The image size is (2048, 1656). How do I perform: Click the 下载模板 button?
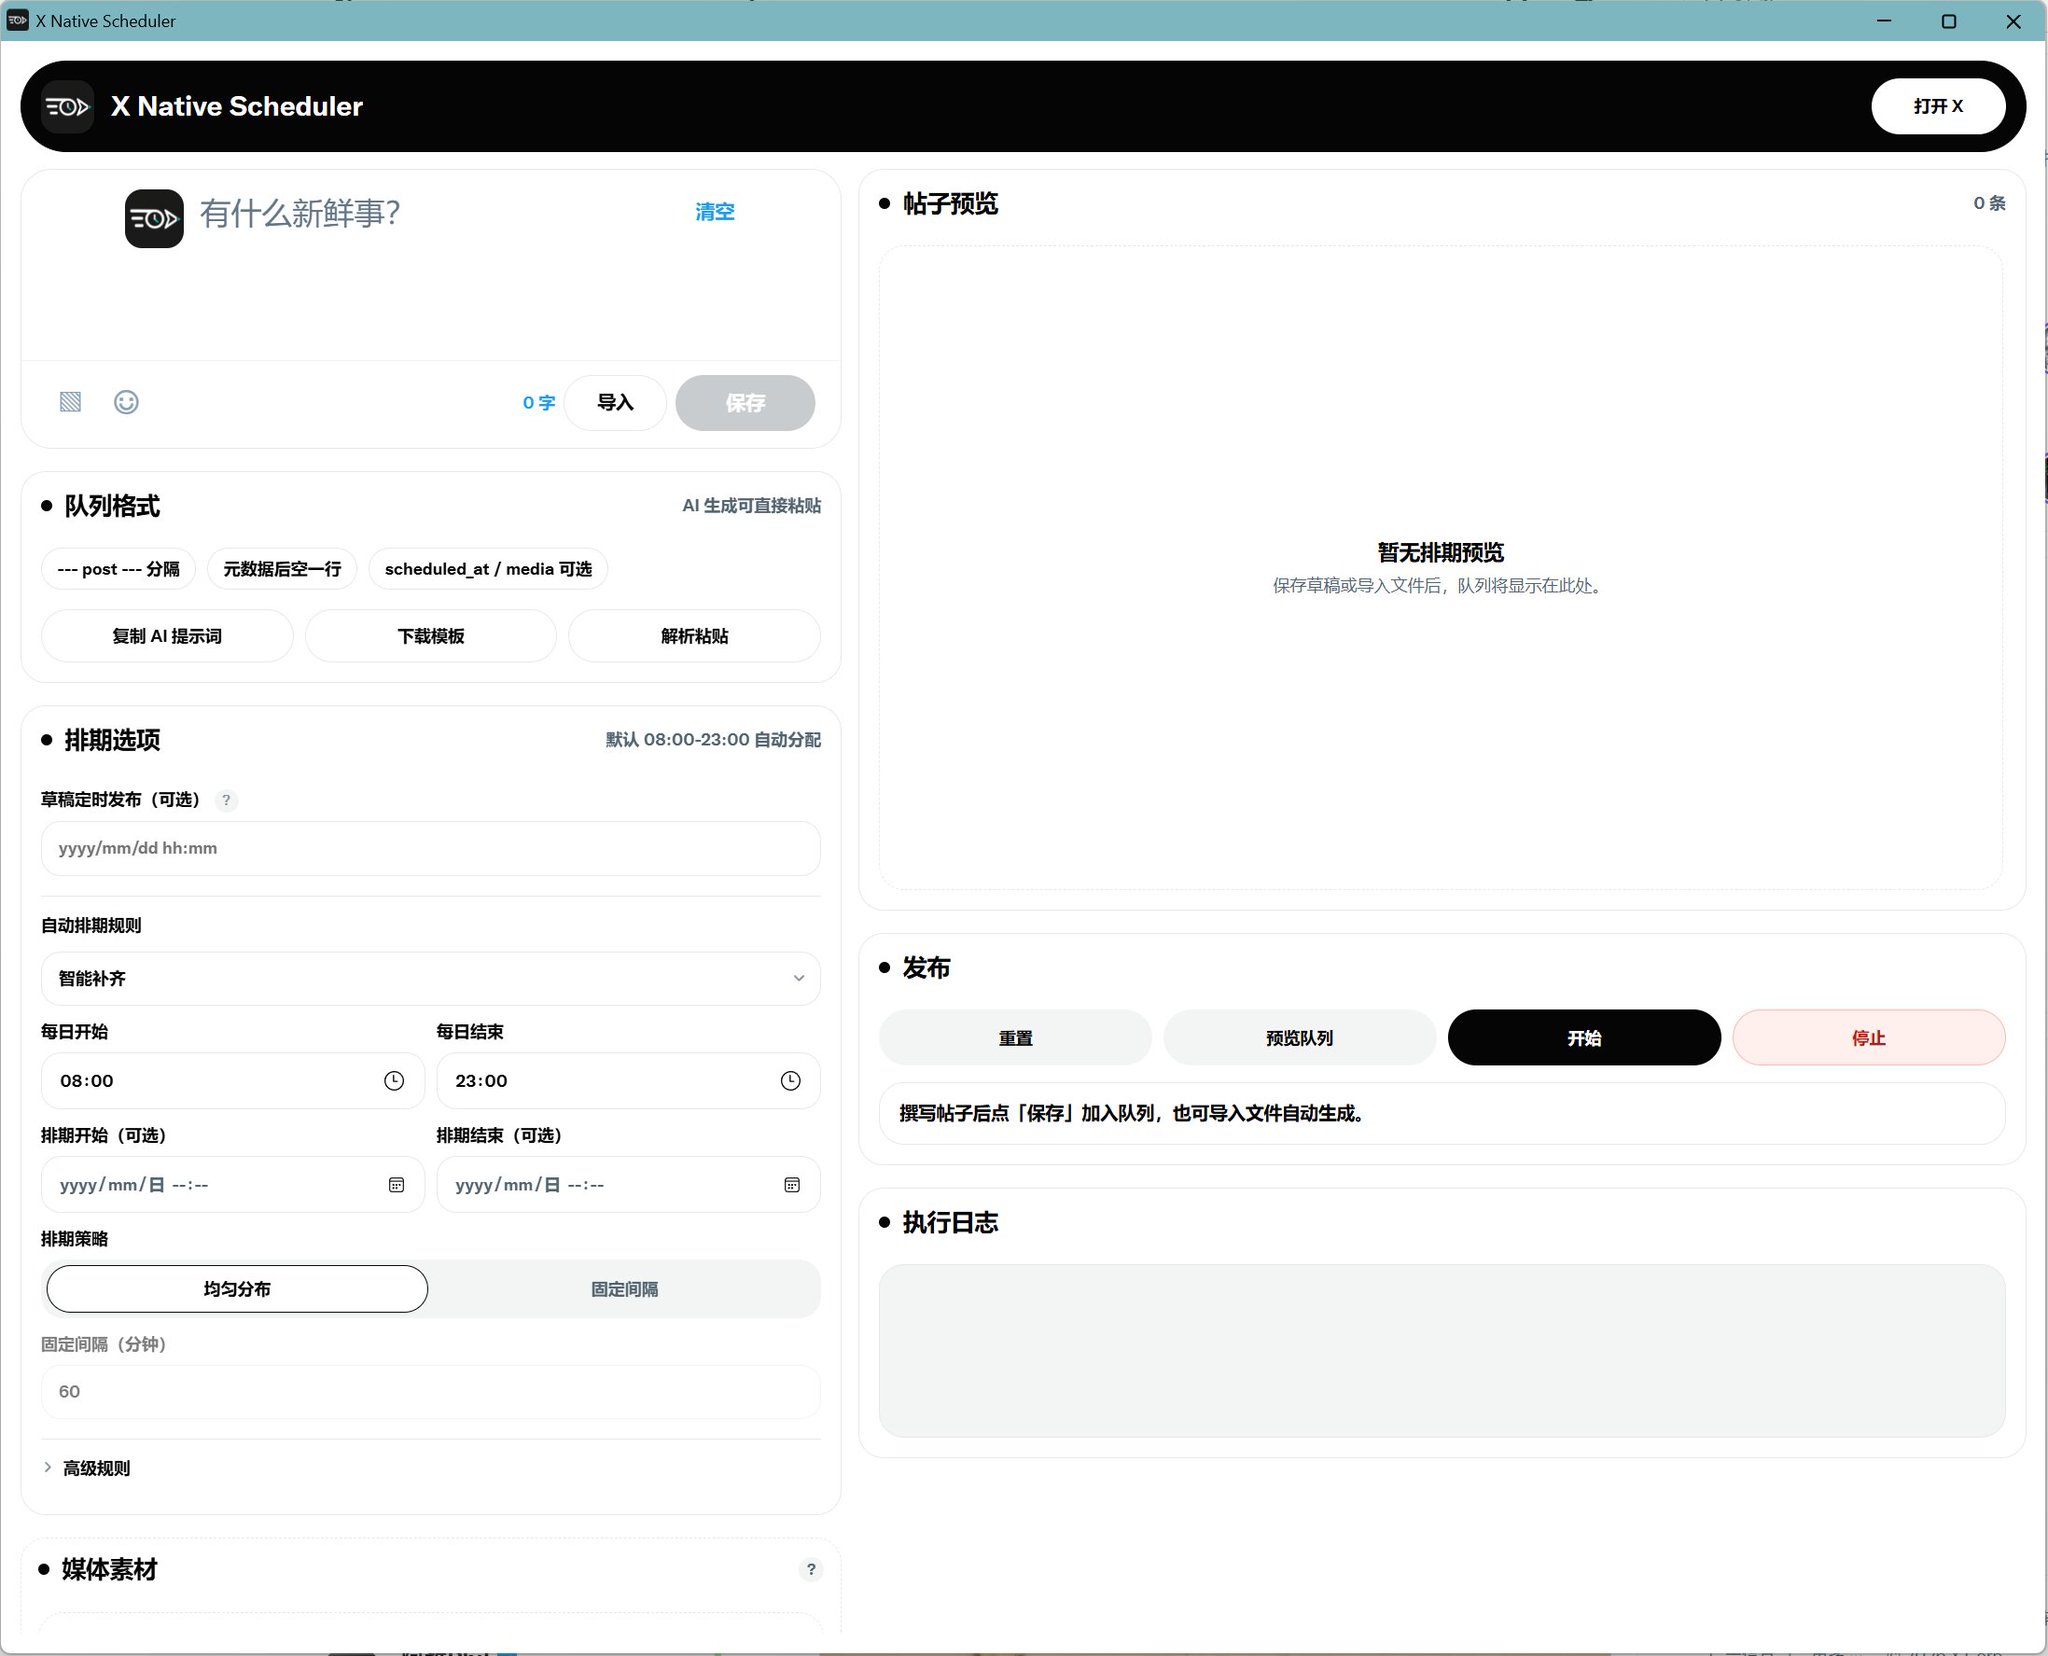tap(431, 636)
